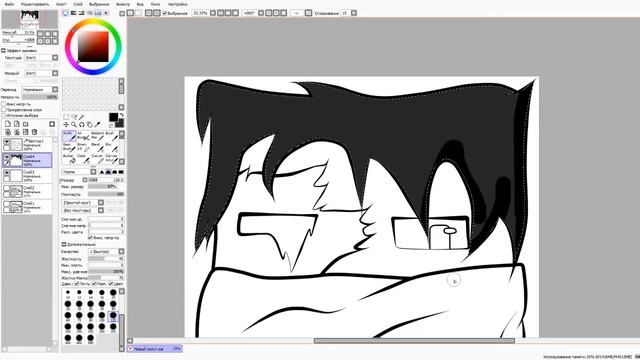Screen dimensions: 640x360
Task: Swap foreground and background colors
Action: [x=121, y=116]
